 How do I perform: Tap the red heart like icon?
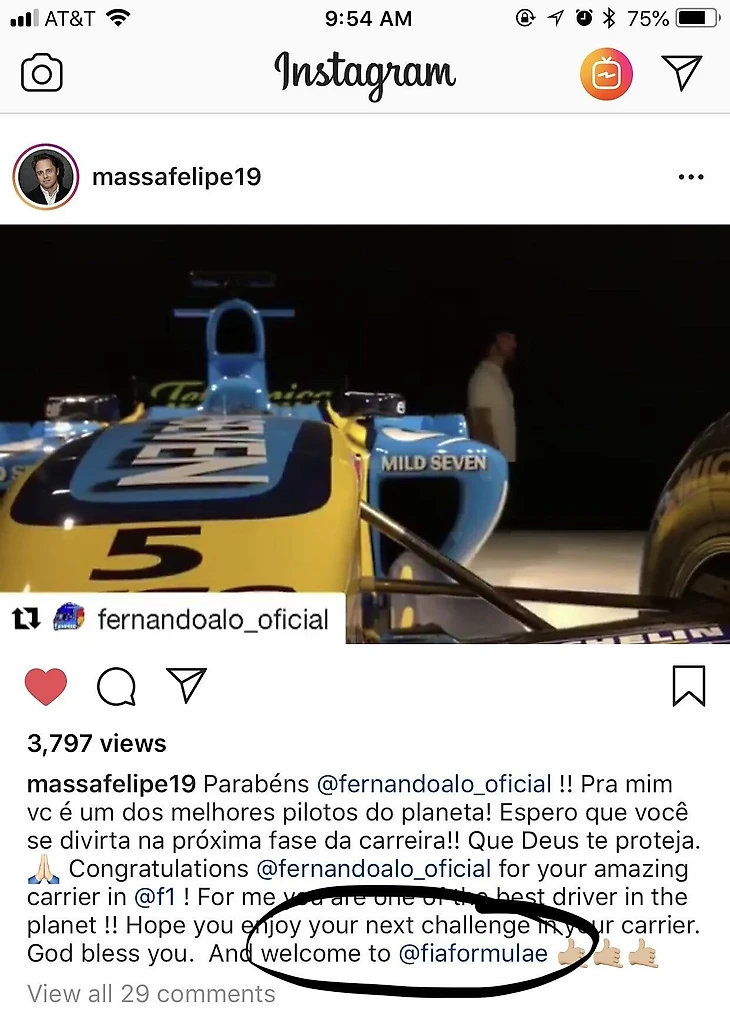(x=46, y=686)
